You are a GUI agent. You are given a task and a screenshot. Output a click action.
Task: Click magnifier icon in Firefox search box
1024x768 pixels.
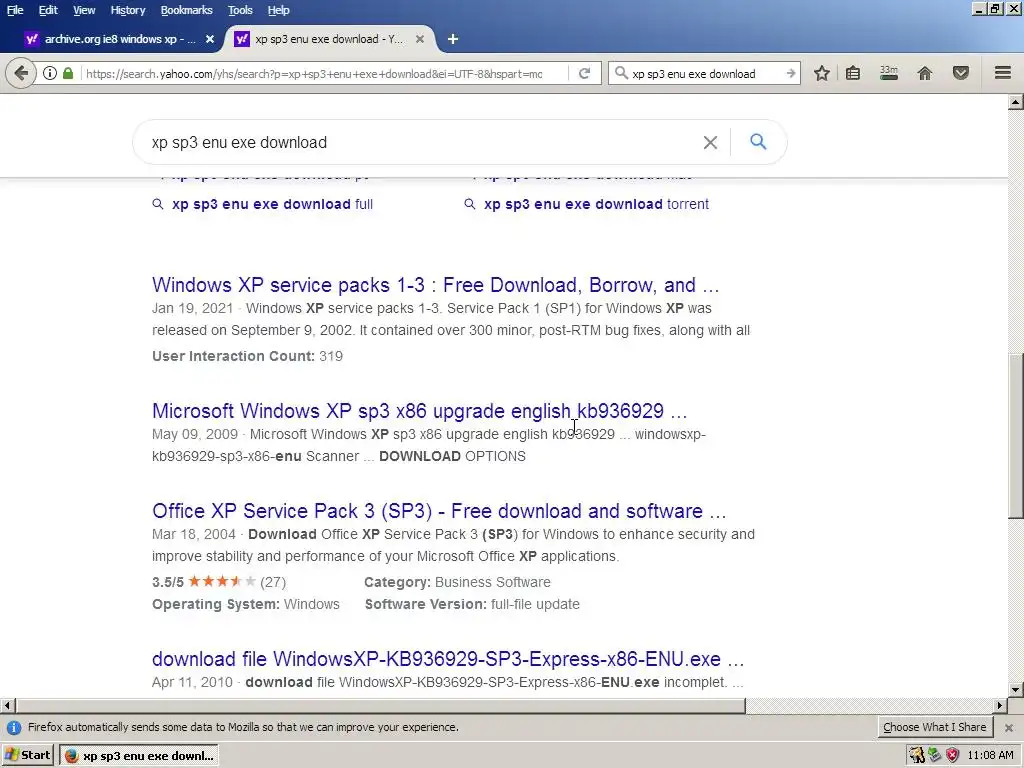[x=621, y=73]
